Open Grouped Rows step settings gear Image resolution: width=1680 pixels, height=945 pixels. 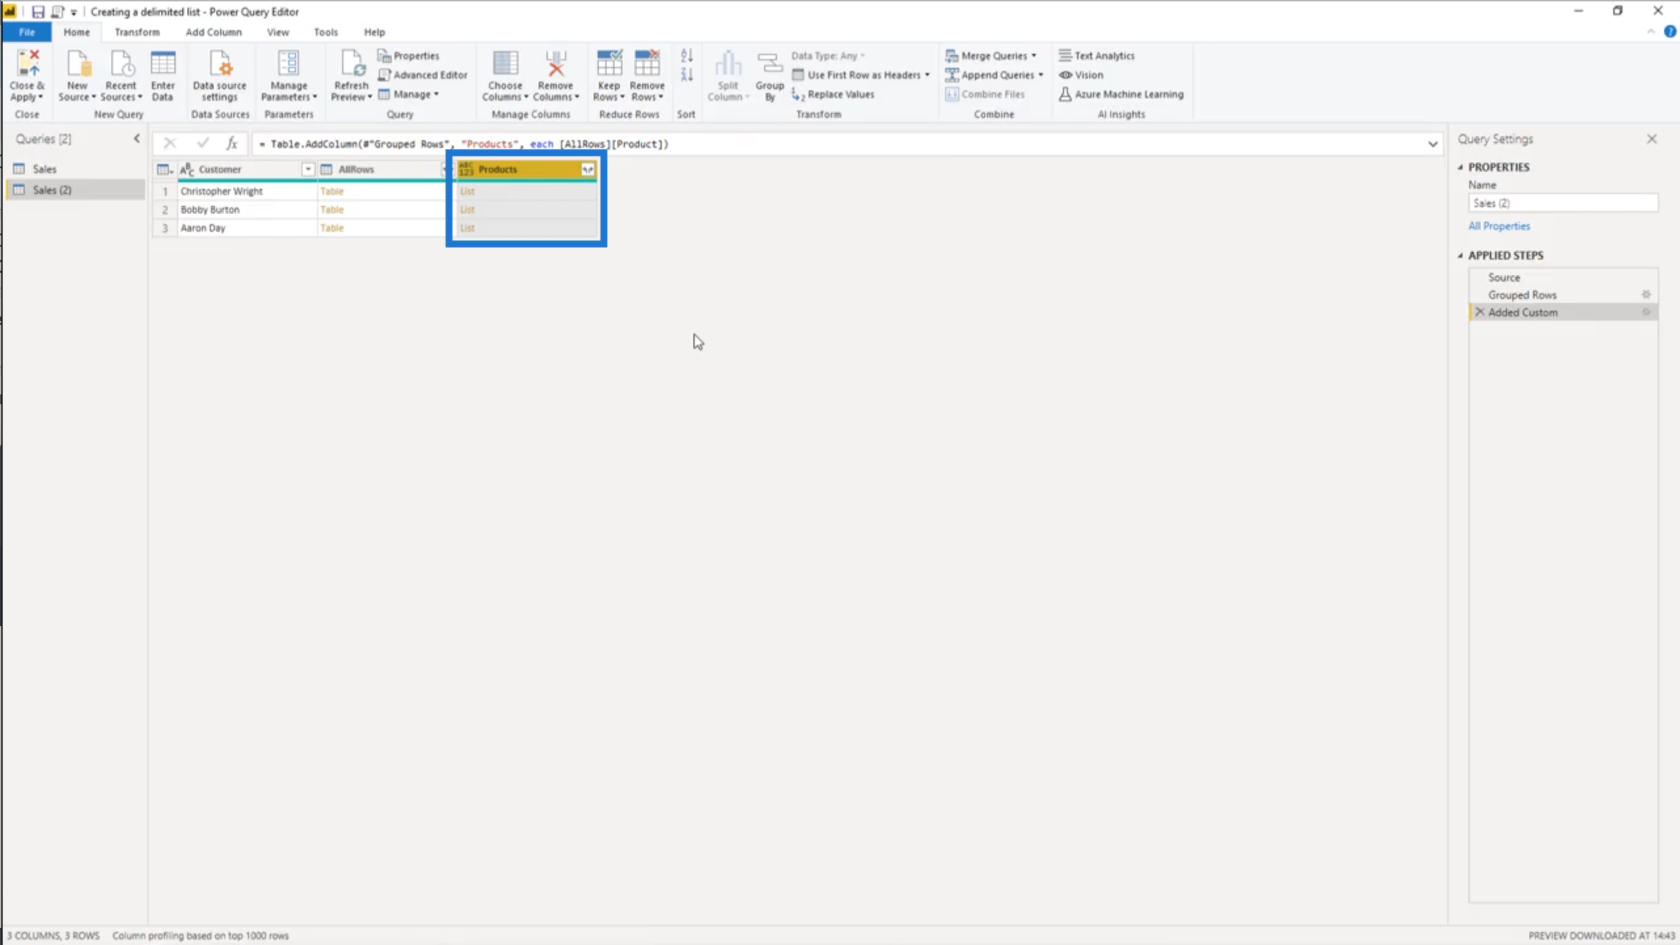[1646, 295]
